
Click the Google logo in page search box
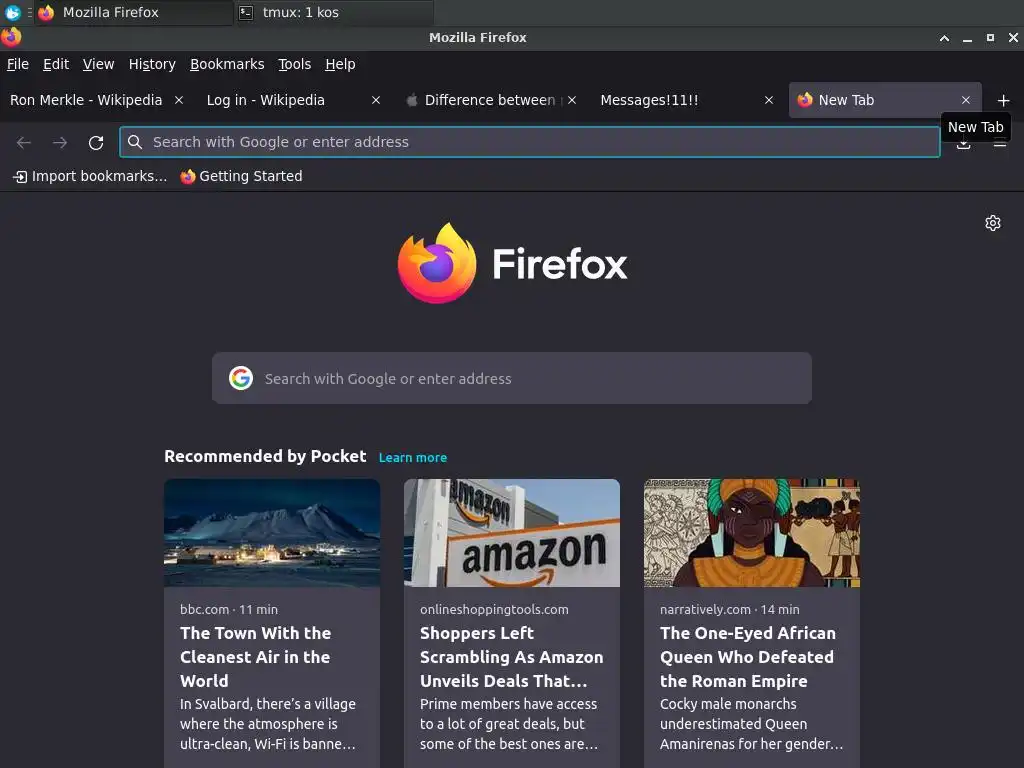click(241, 378)
